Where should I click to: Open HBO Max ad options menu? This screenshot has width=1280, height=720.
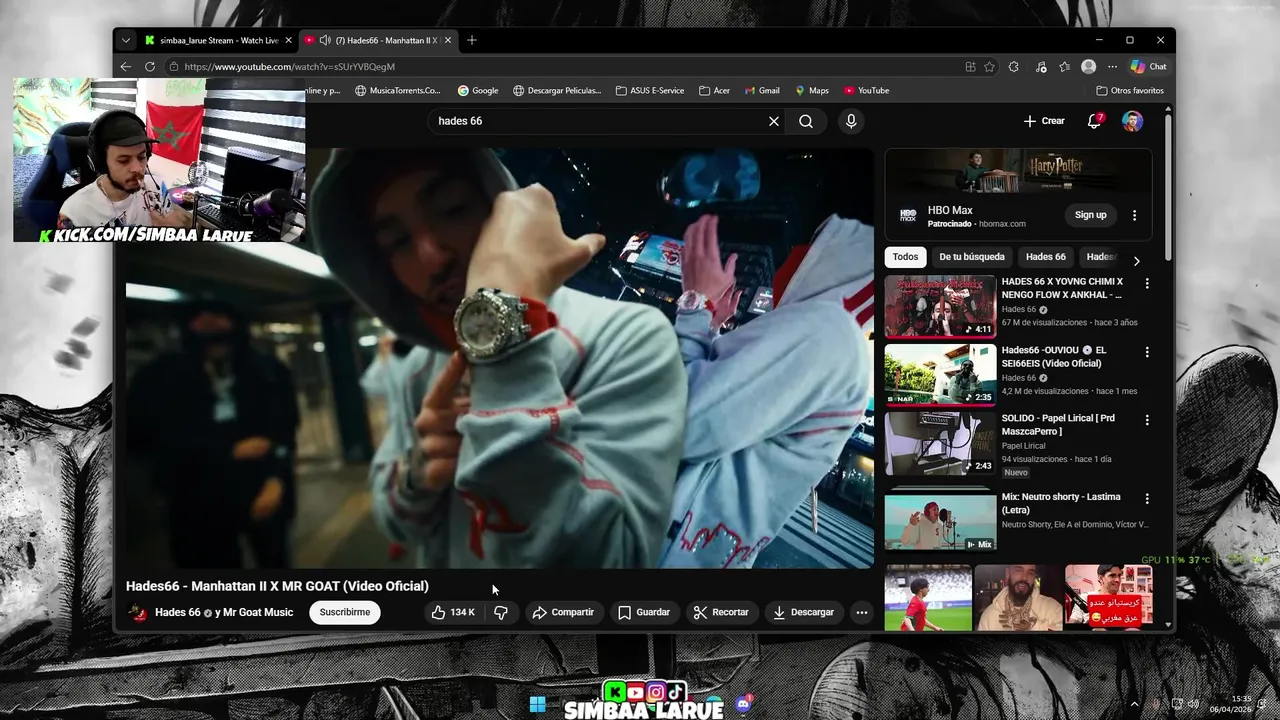point(1134,215)
